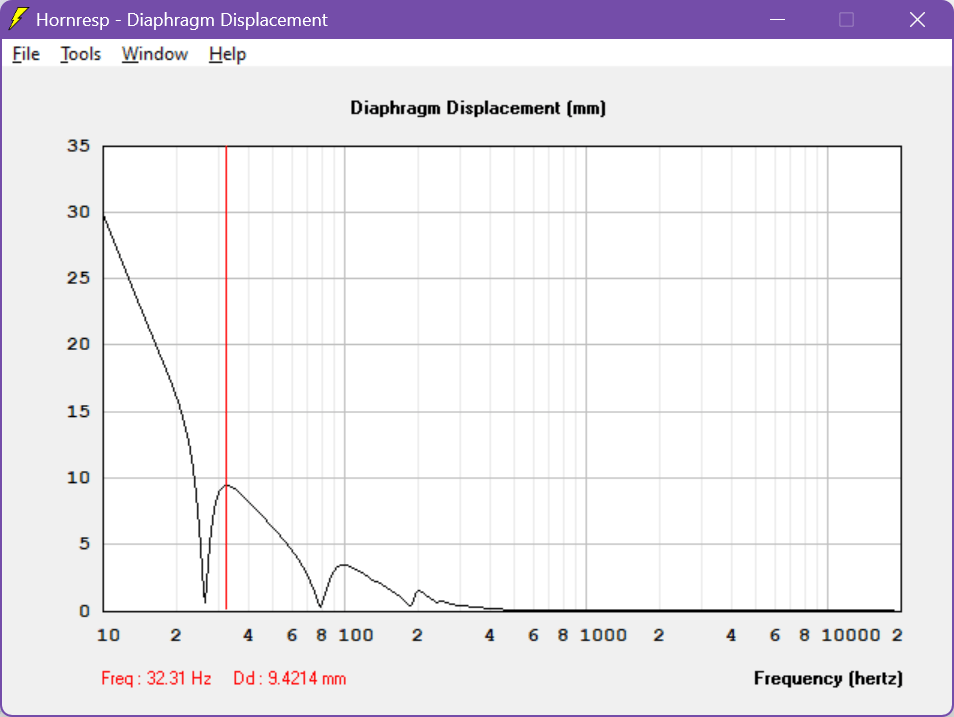Open the Tools menu

coord(80,54)
